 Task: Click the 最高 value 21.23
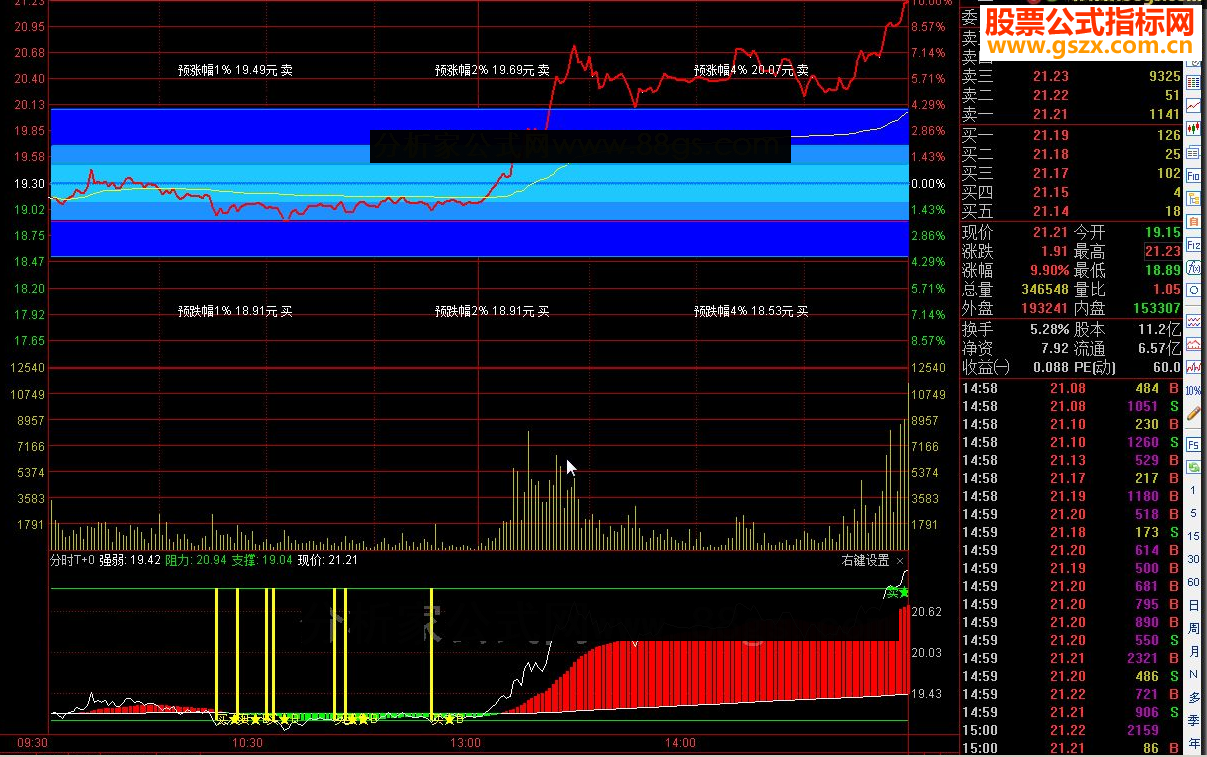coord(1162,251)
